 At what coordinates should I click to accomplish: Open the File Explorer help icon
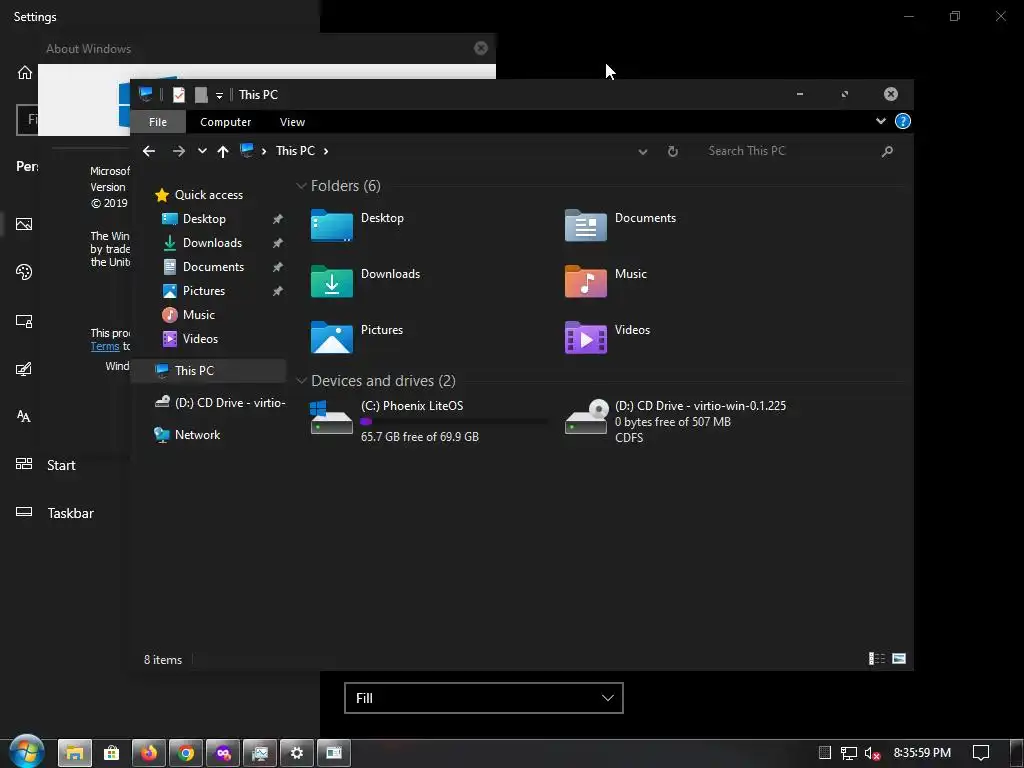[x=903, y=121]
